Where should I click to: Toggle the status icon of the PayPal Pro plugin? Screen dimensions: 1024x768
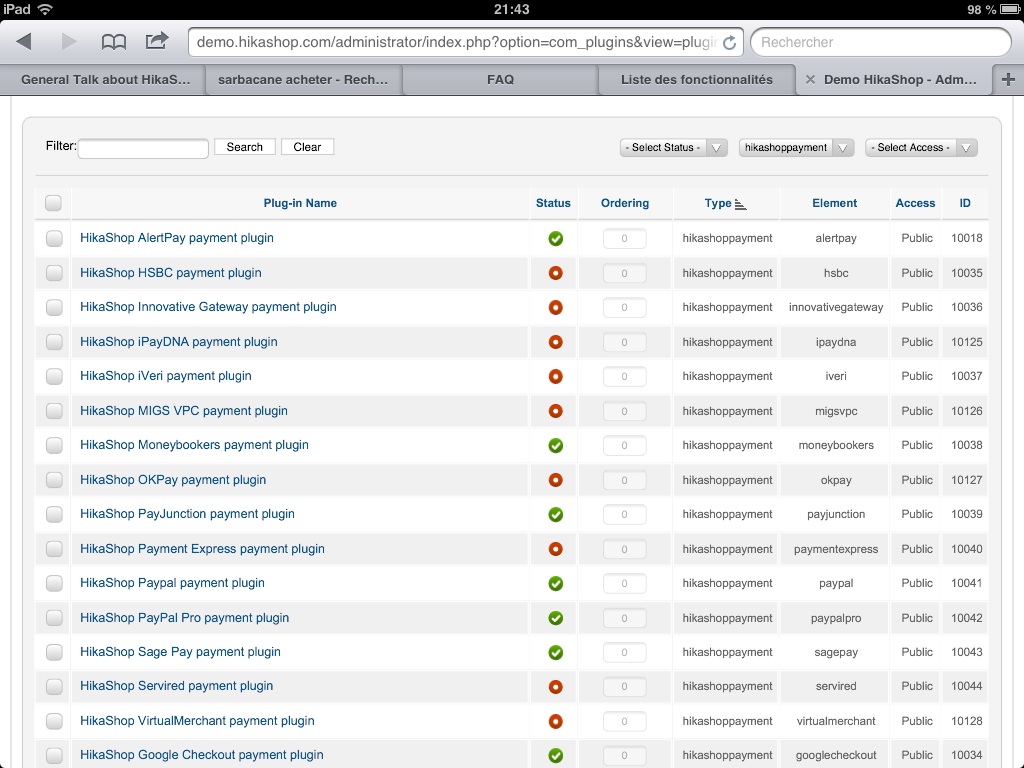(x=555, y=618)
